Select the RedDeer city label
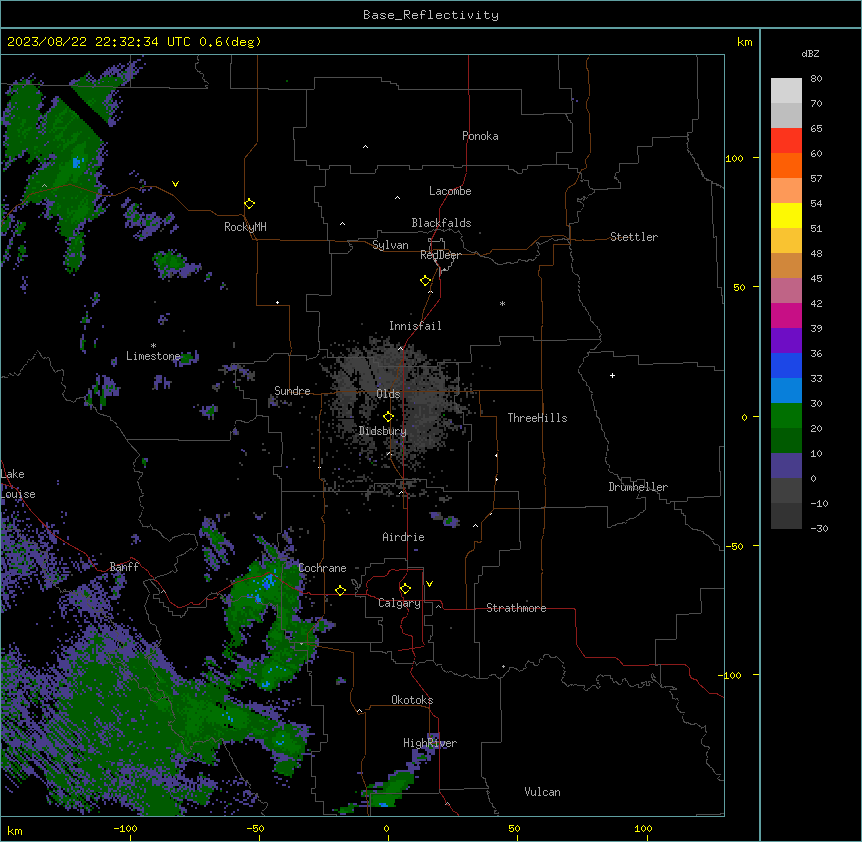862x842 pixels. click(440, 255)
